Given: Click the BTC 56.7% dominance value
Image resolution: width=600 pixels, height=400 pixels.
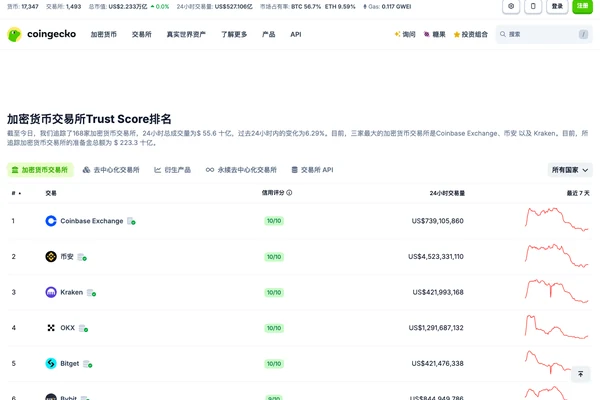Looking at the screenshot, I should (306, 7).
